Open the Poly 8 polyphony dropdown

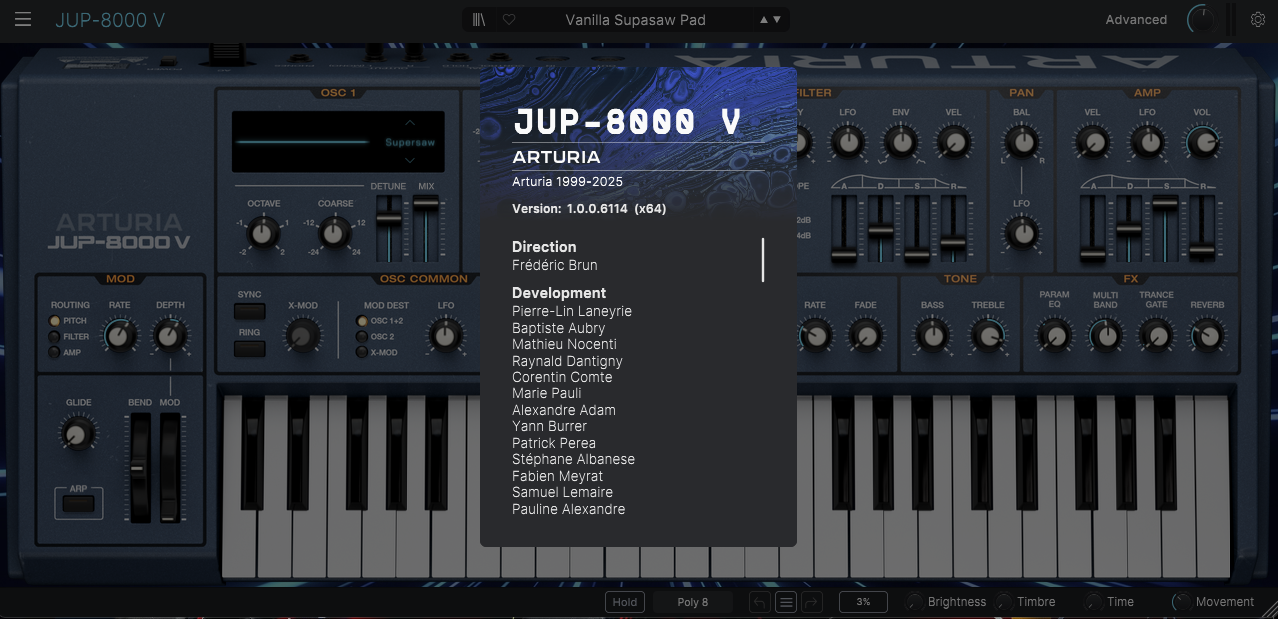pos(693,602)
